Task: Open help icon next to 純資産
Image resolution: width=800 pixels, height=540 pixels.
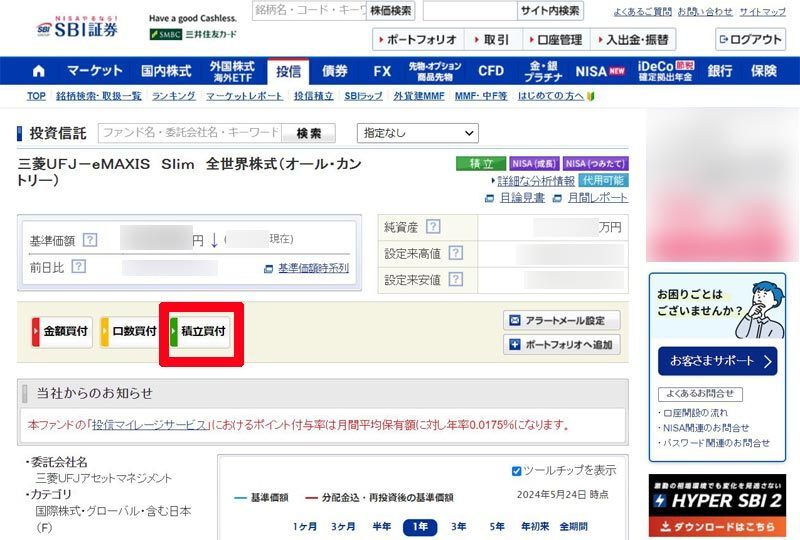Action: (x=433, y=226)
